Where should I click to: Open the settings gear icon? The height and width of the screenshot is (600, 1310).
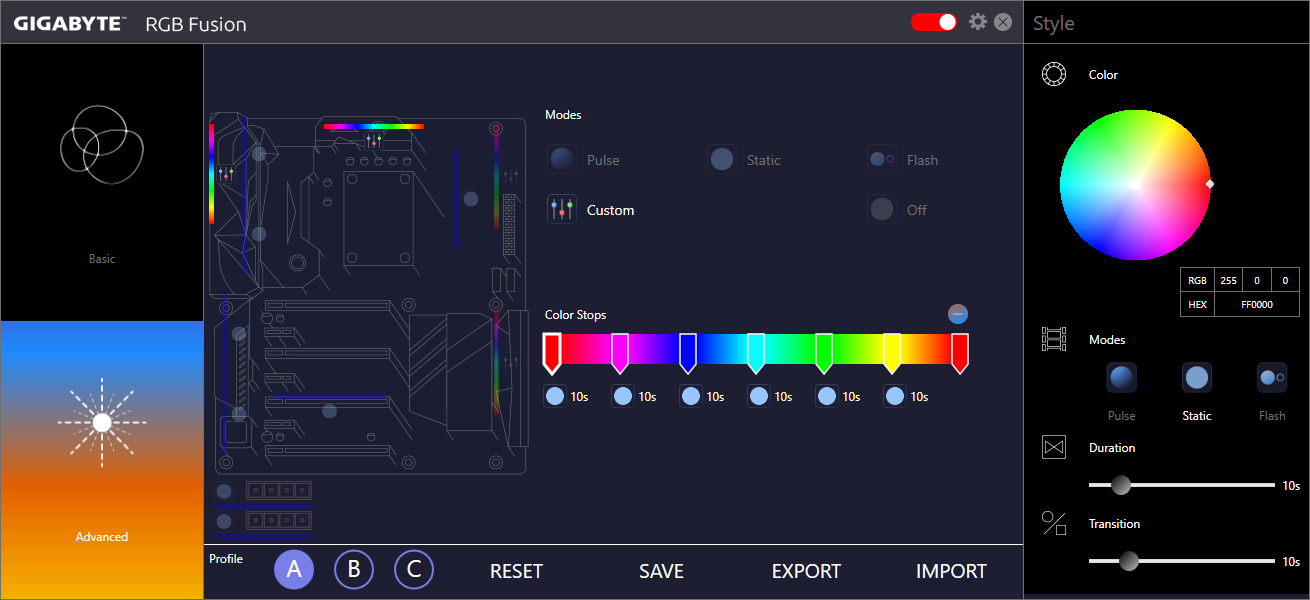pos(978,22)
